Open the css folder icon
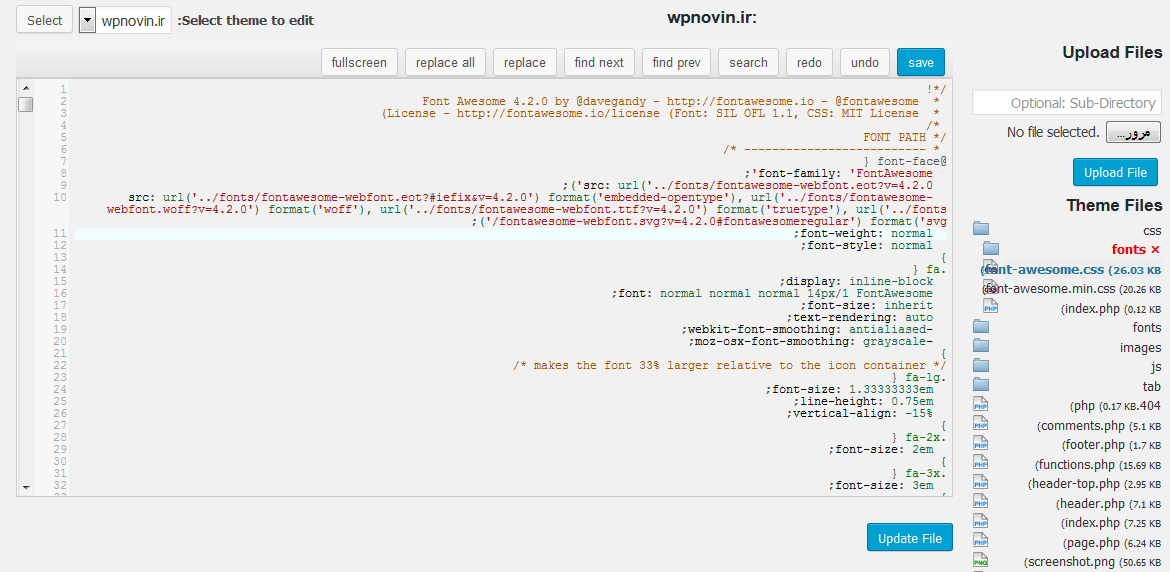Viewport: 1170px width, 572px height. coord(980,230)
